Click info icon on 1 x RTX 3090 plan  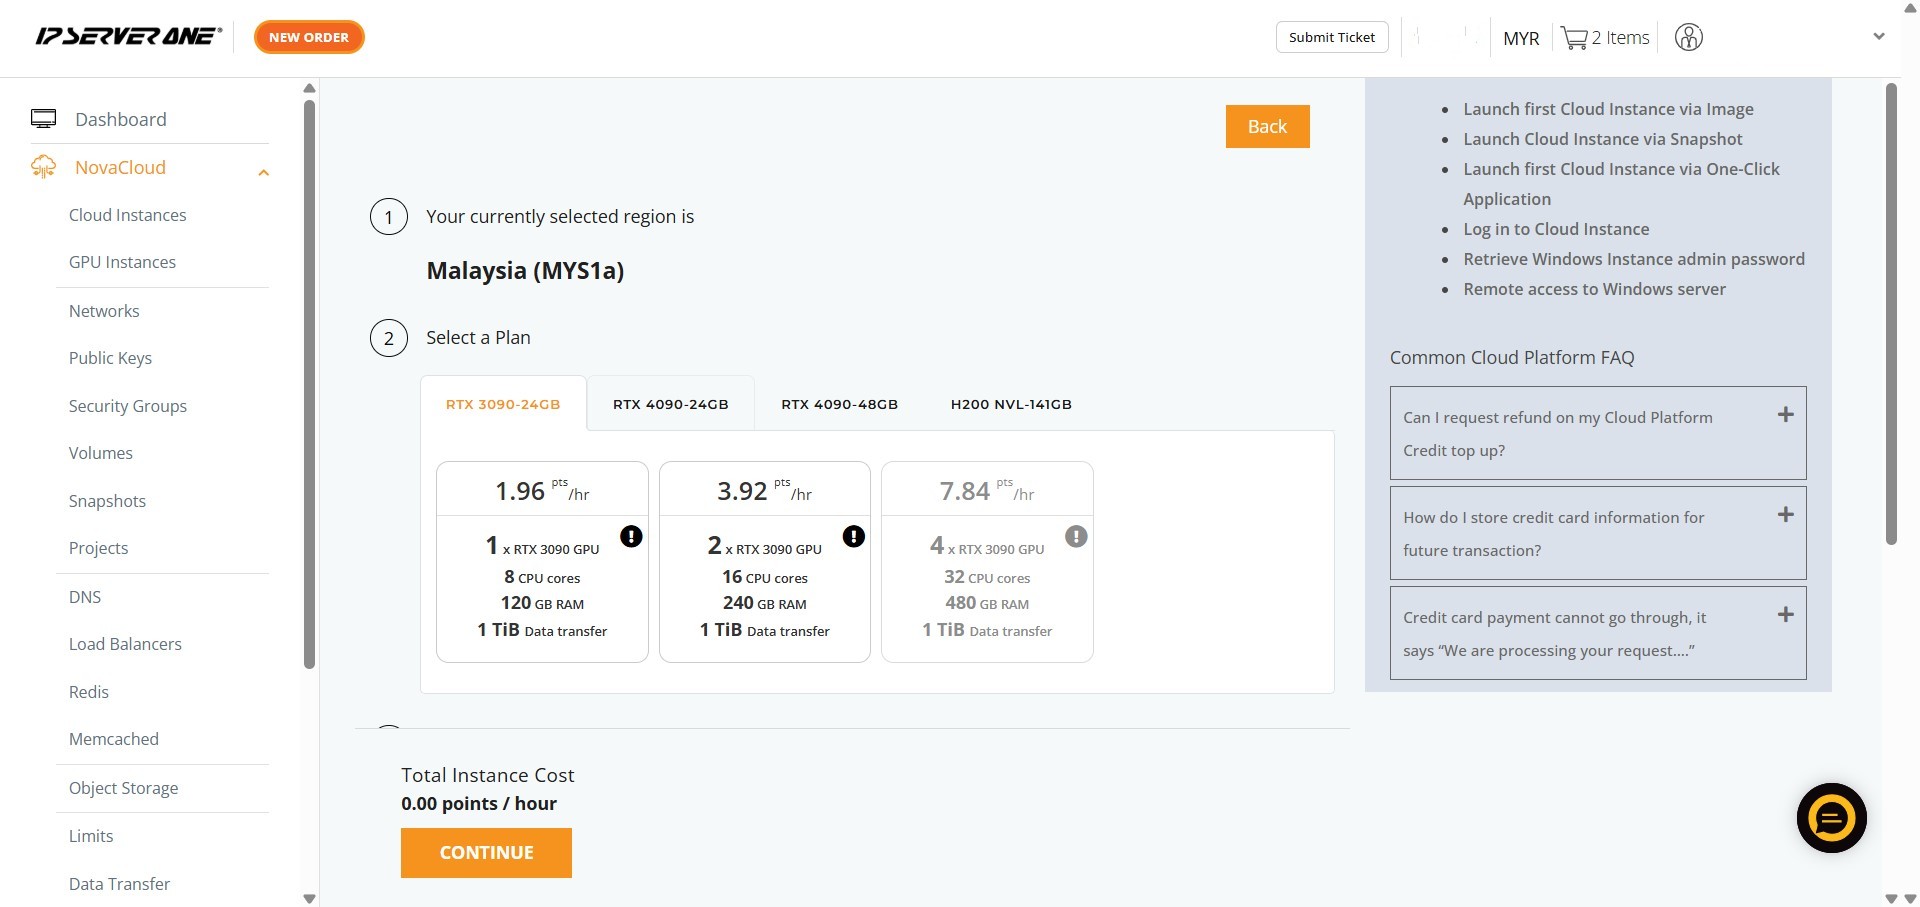point(631,537)
